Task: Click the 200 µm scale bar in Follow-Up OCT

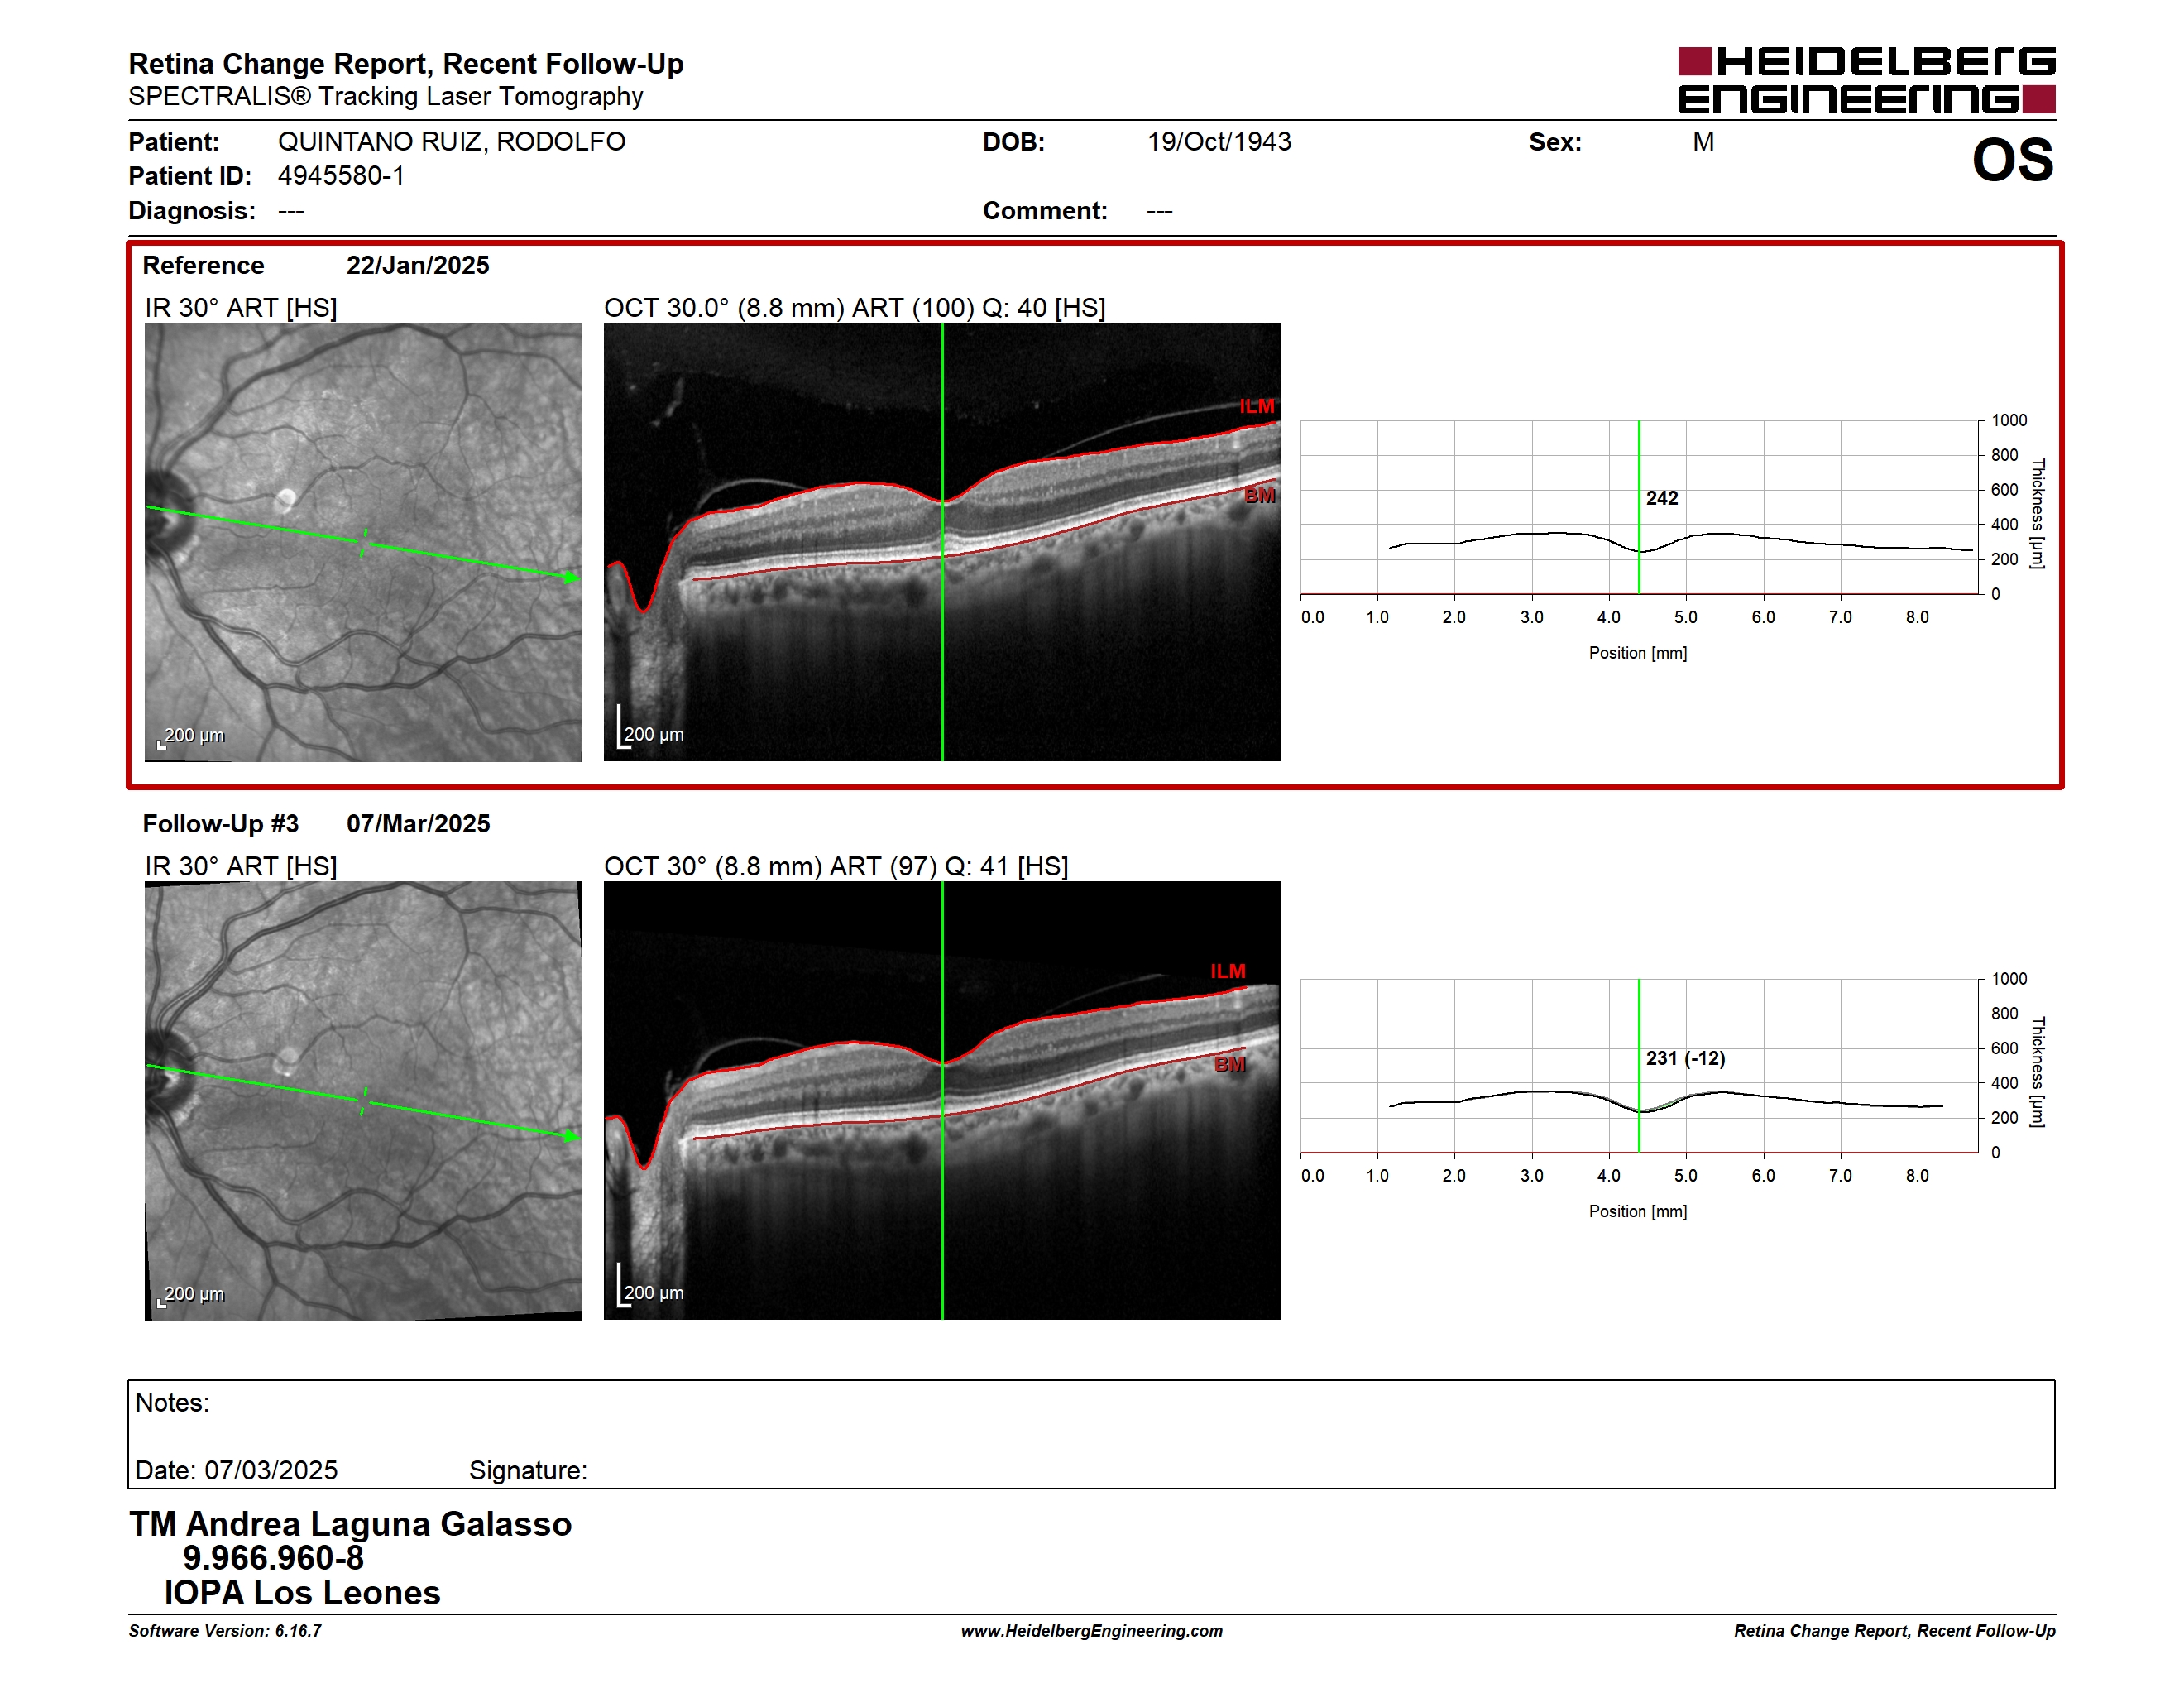Action: (x=650, y=1287)
